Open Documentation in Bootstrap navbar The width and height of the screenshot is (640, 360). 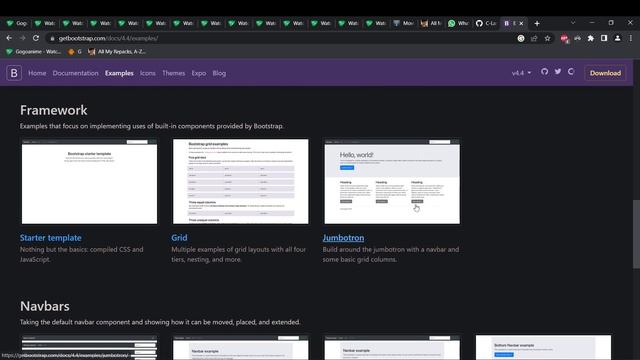click(76, 73)
